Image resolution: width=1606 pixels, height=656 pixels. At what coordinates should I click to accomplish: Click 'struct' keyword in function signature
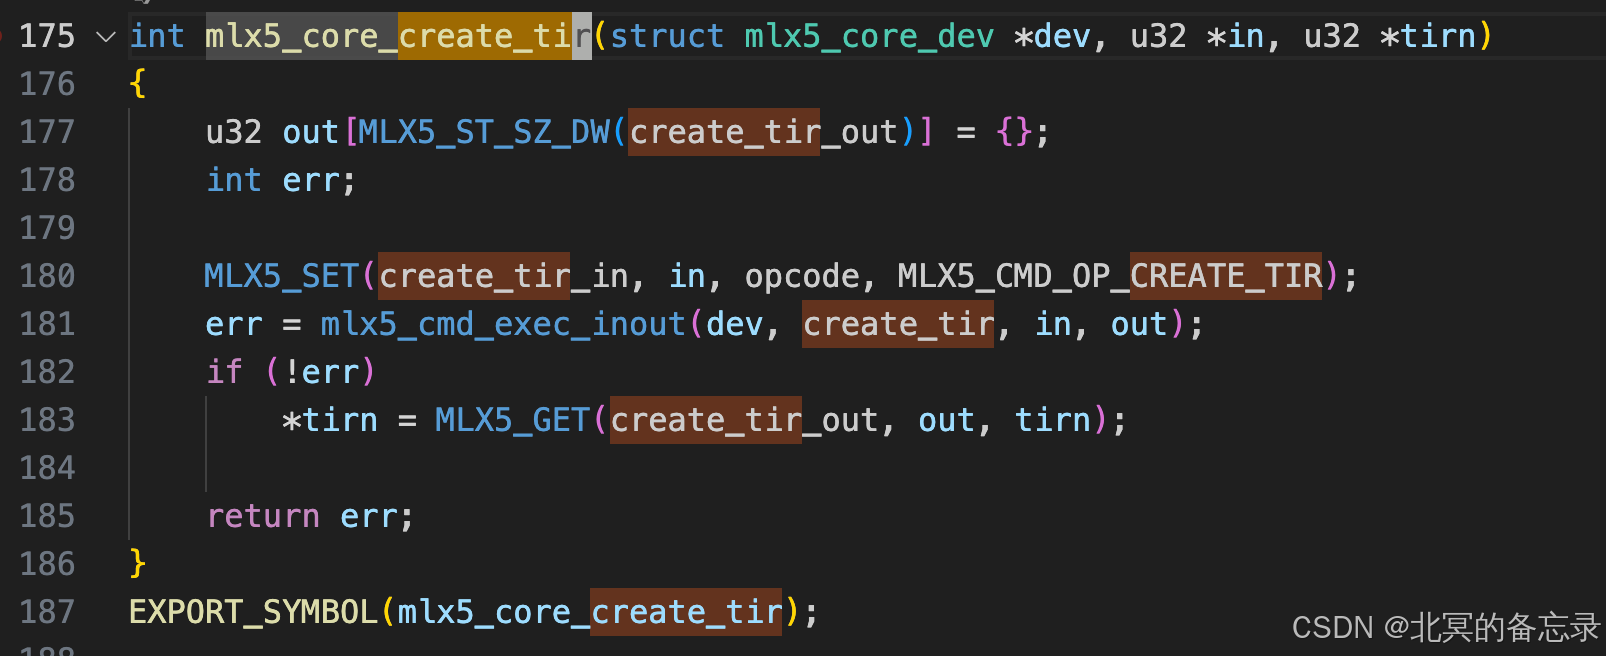(667, 37)
